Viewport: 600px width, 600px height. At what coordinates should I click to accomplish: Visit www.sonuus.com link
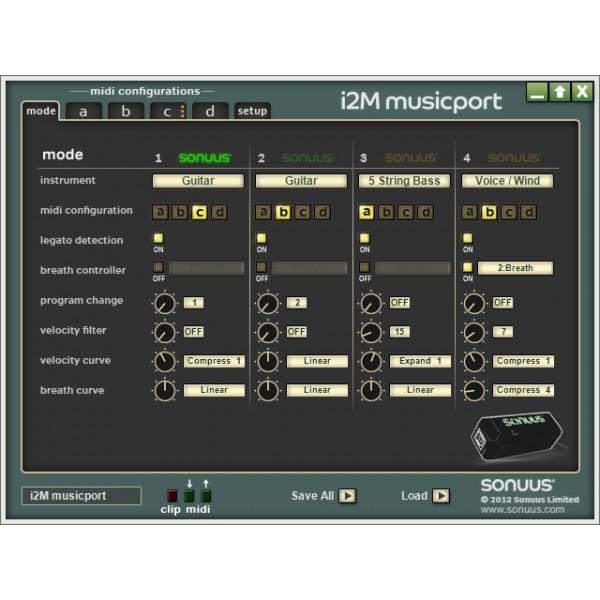pos(522,510)
